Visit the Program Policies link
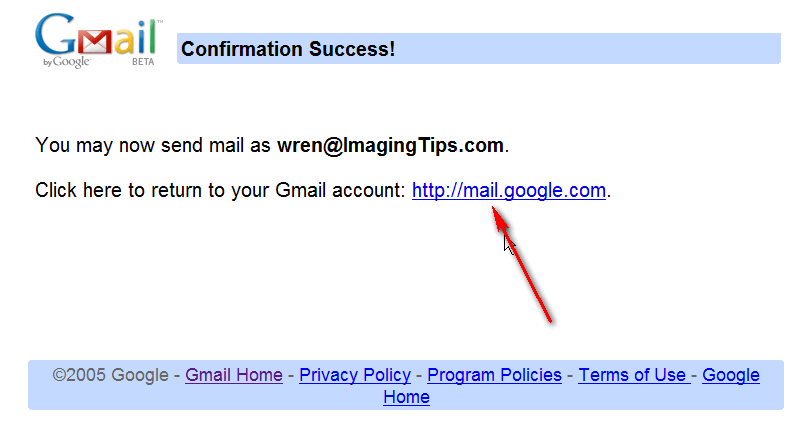The image size is (812, 425). click(494, 375)
